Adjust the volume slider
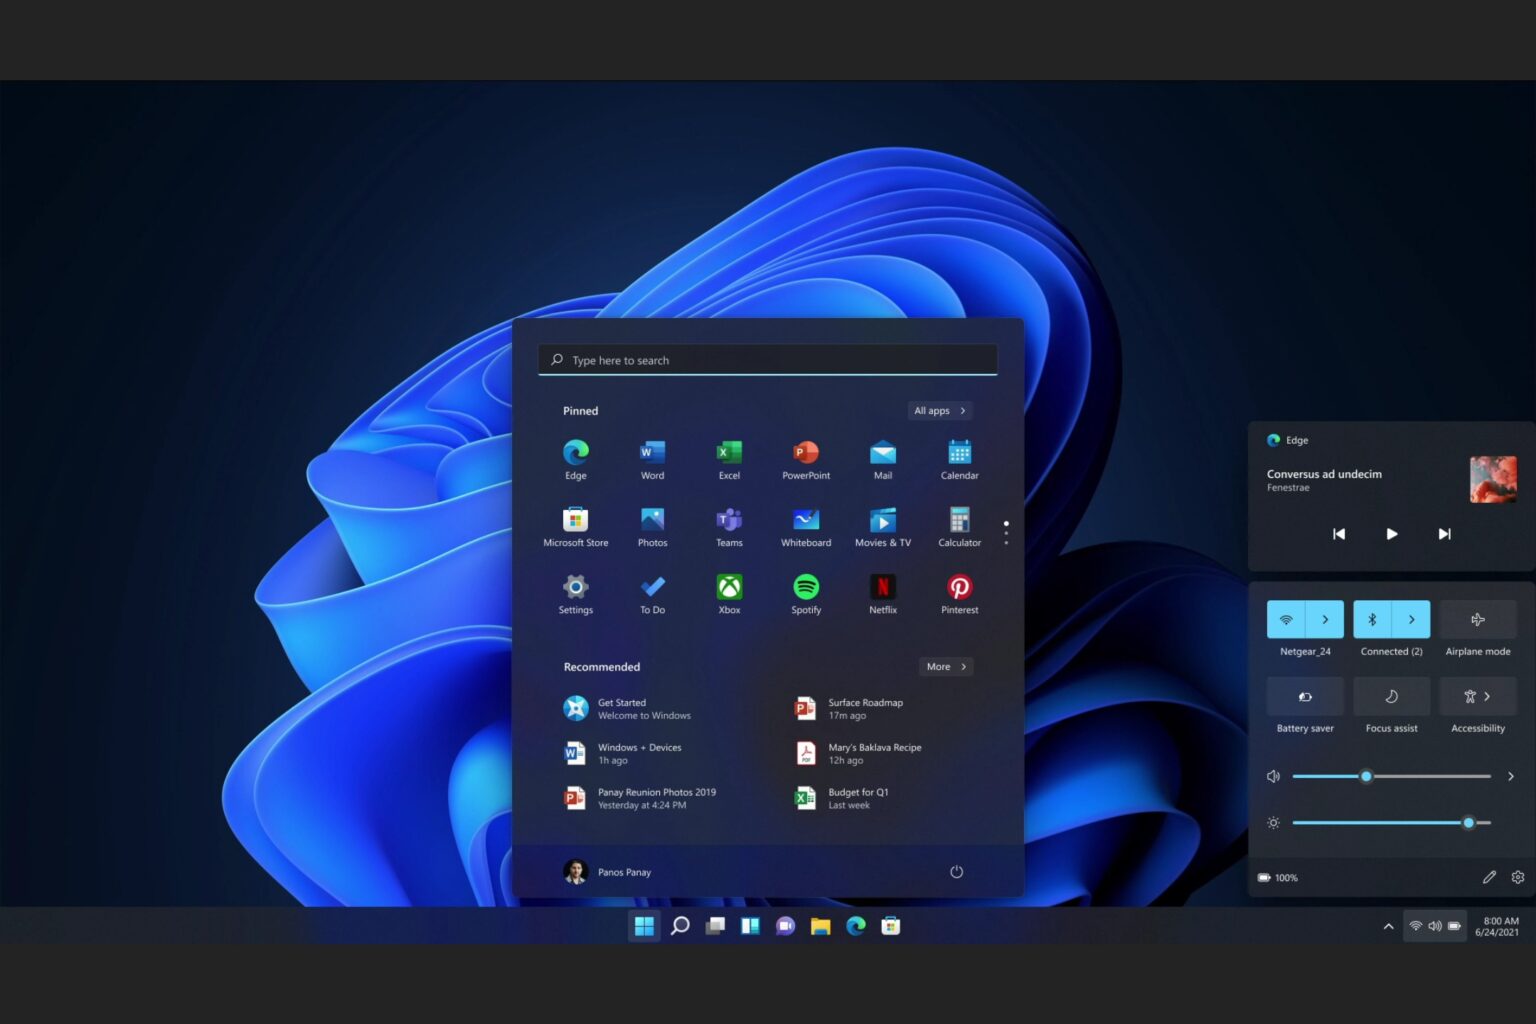Viewport: 1536px width, 1024px height. (x=1391, y=776)
